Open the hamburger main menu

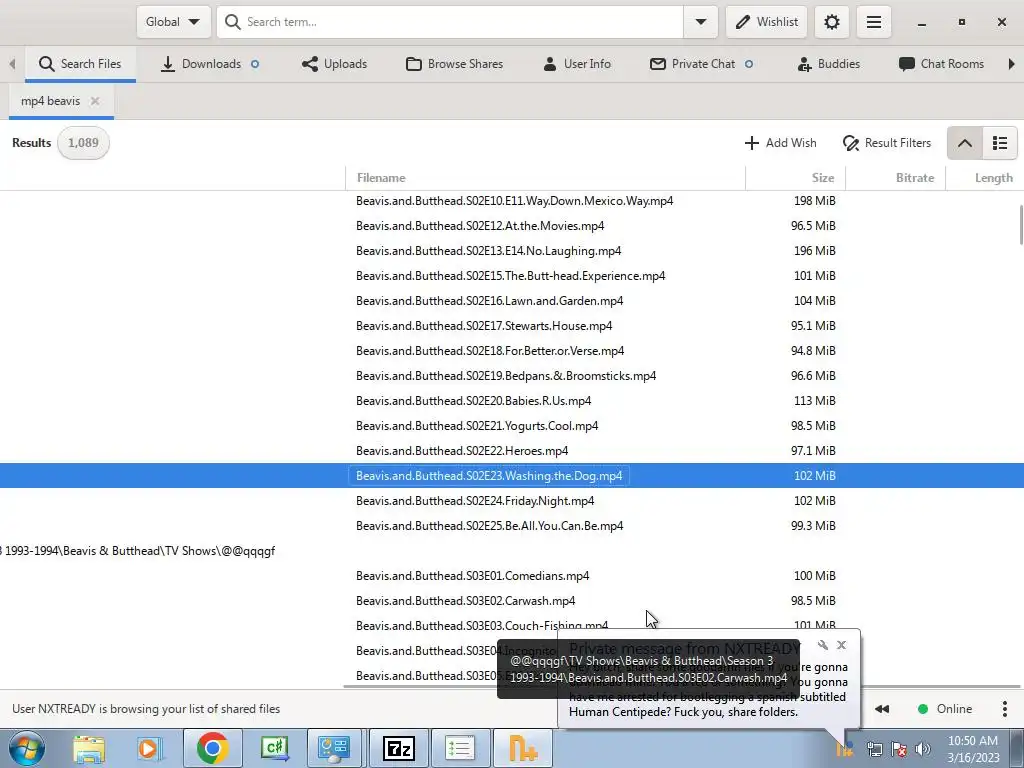874,22
